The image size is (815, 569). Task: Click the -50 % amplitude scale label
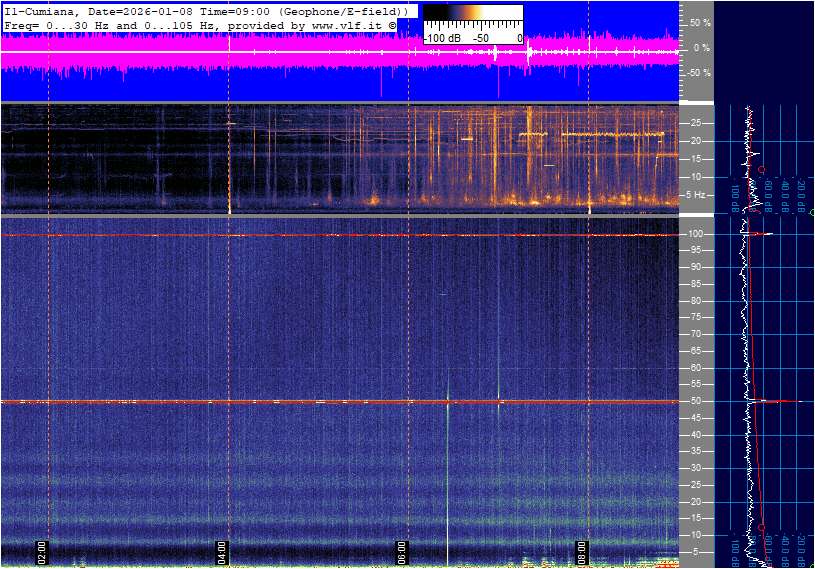tap(698, 73)
